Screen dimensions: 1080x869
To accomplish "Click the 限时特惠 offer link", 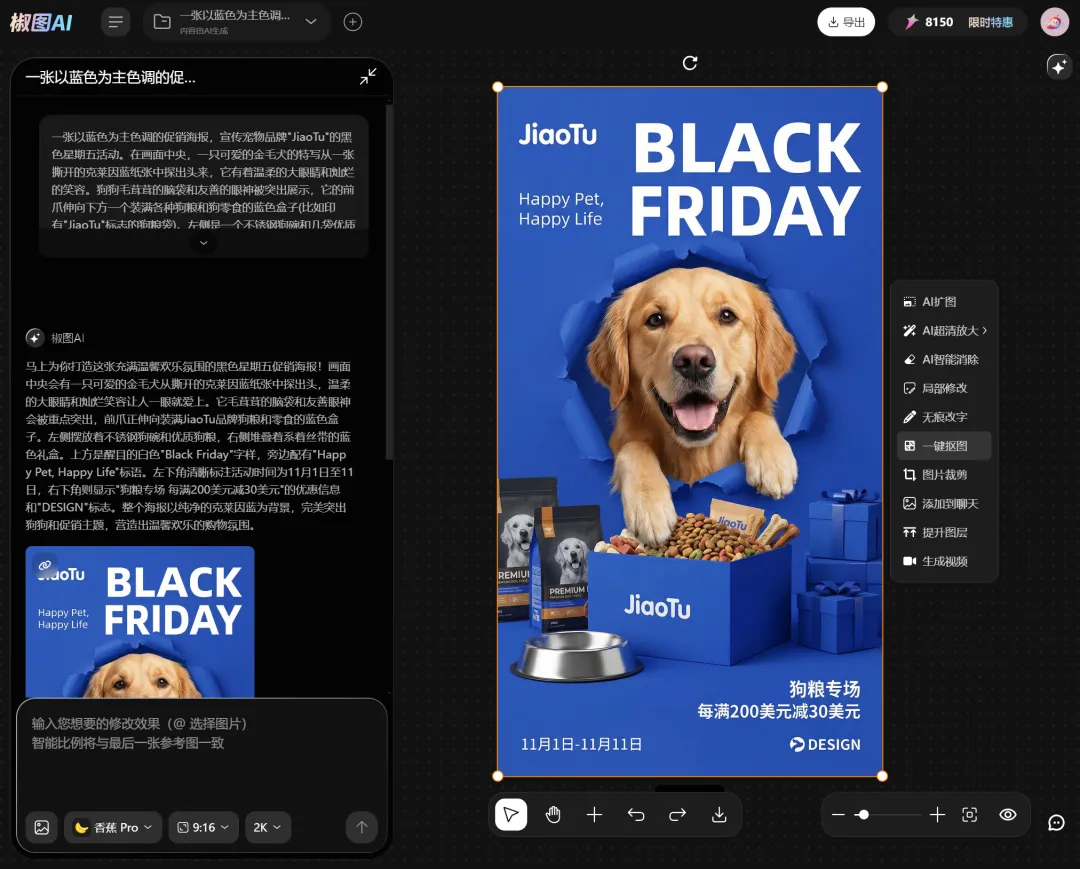I will click(990, 22).
